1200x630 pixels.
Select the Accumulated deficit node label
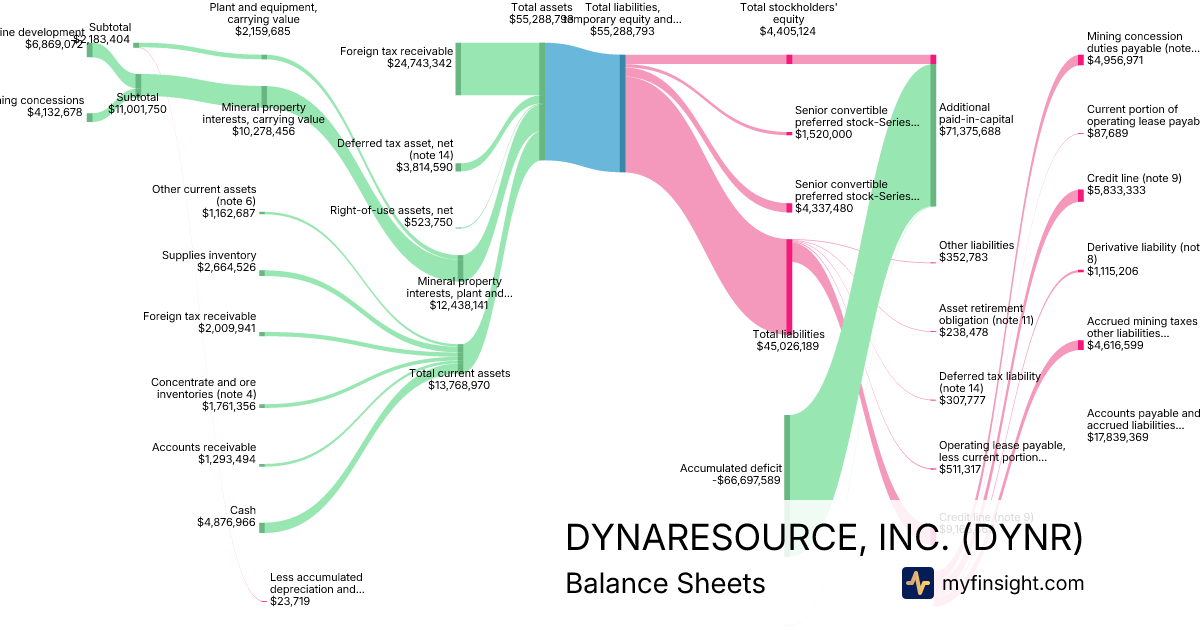pos(730,474)
